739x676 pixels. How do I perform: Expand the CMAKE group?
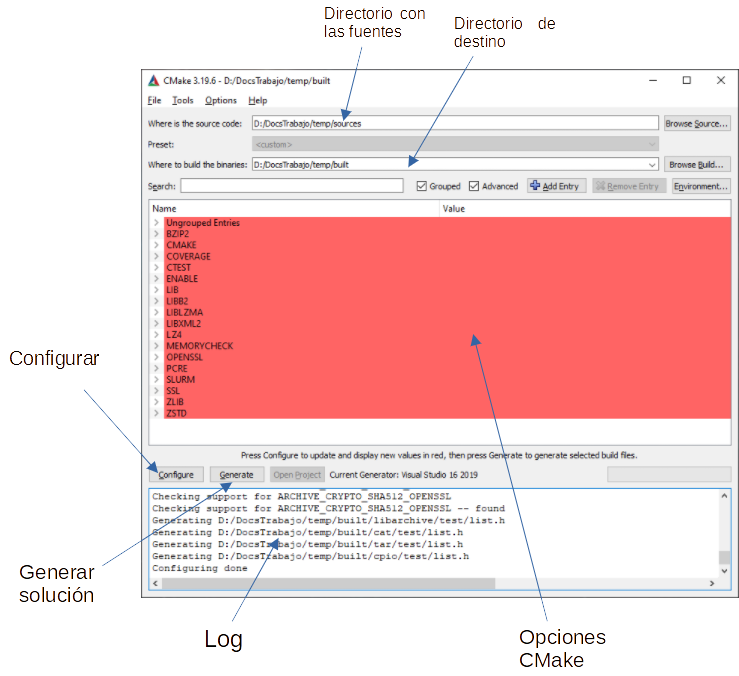[x=156, y=245]
